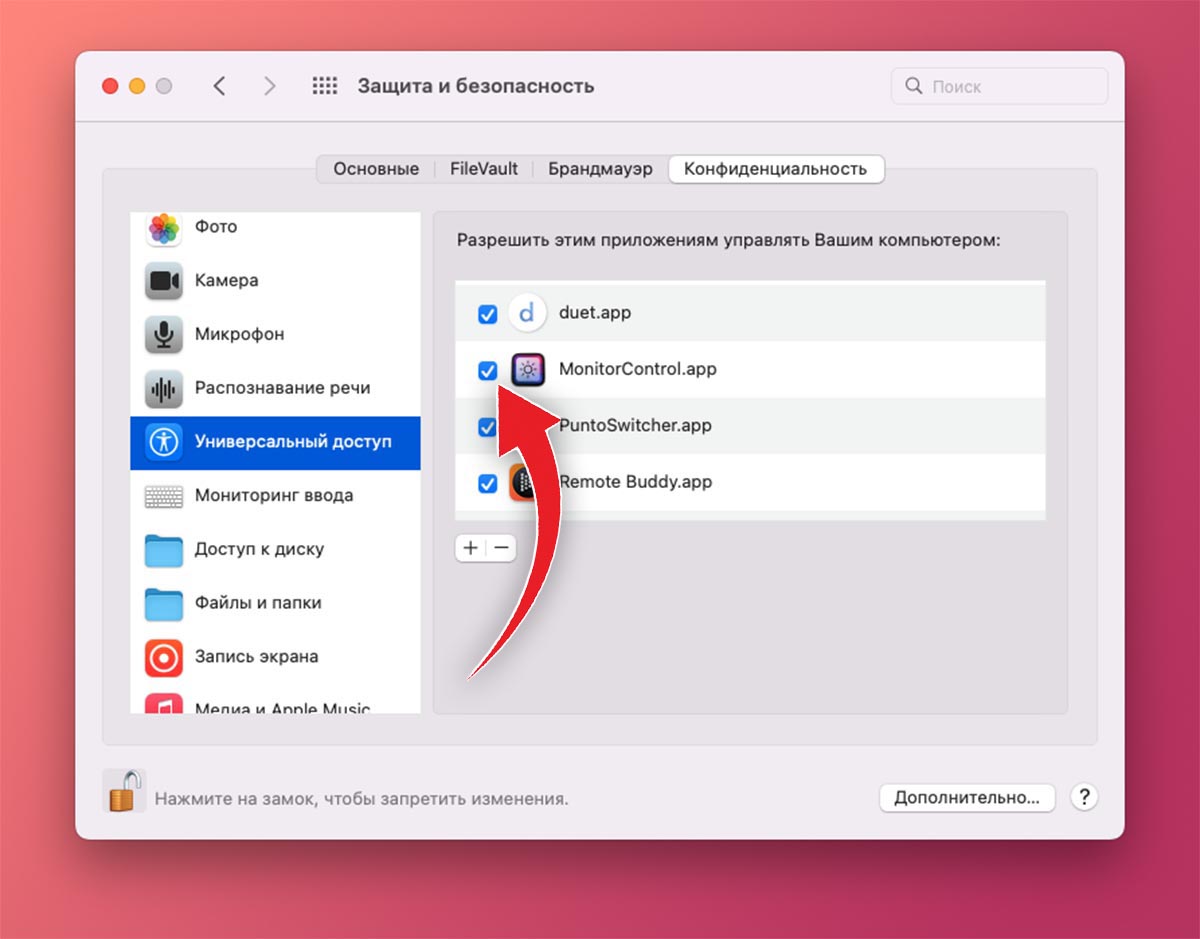
Task: Toggle the PuntoSwitcher.app checkbox
Action: pos(487,427)
